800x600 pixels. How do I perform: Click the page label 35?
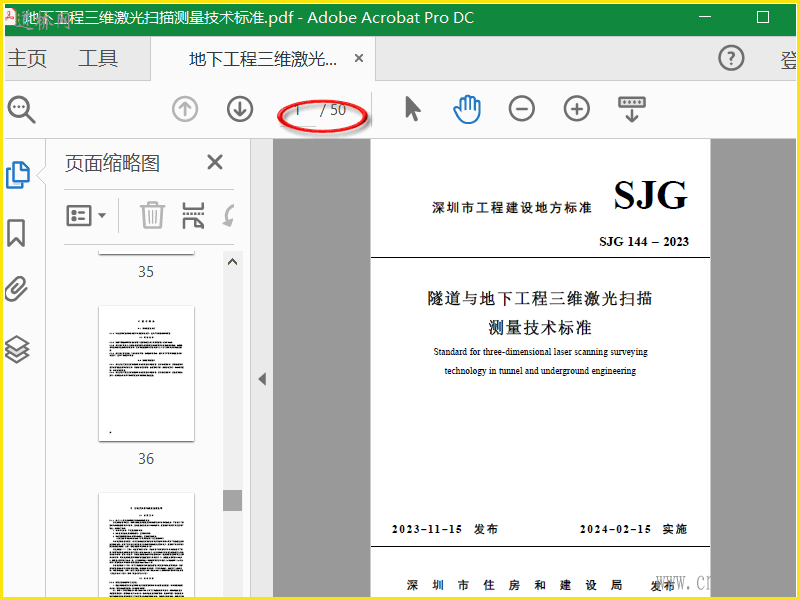[x=146, y=271]
